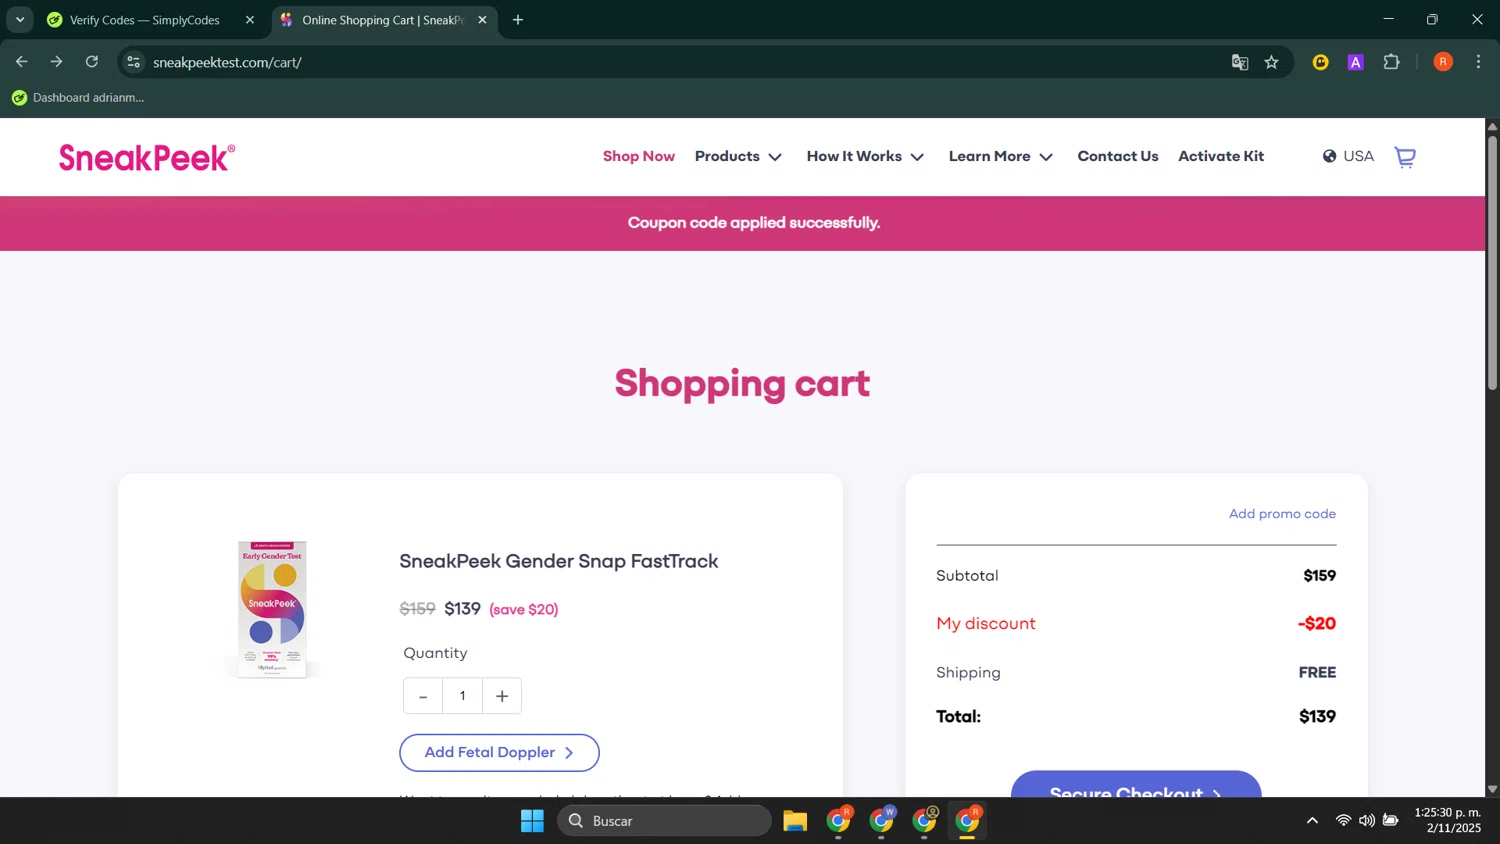Click the quantity input field
Image resolution: width=1500 pixels, height=844 pixels.
click(x=462, y=696)
